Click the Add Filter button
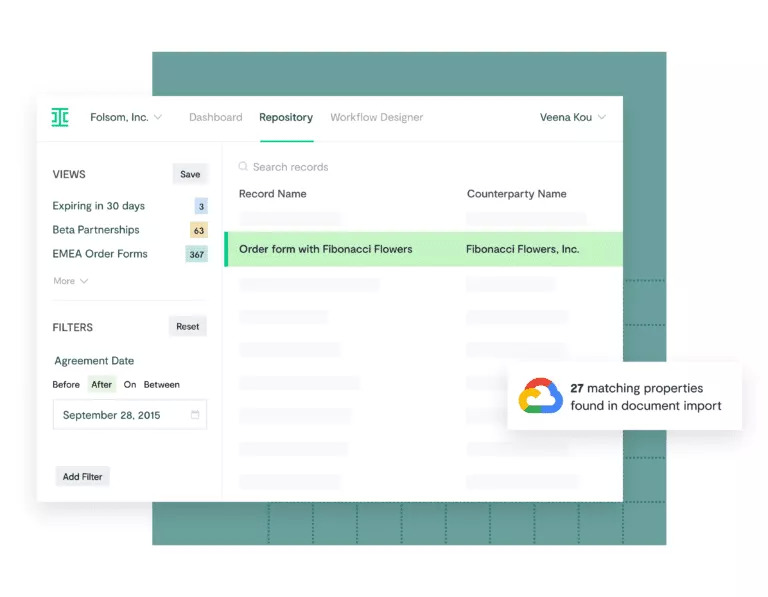The width and height of the screenshot is (768, 597). click(82, 477)
